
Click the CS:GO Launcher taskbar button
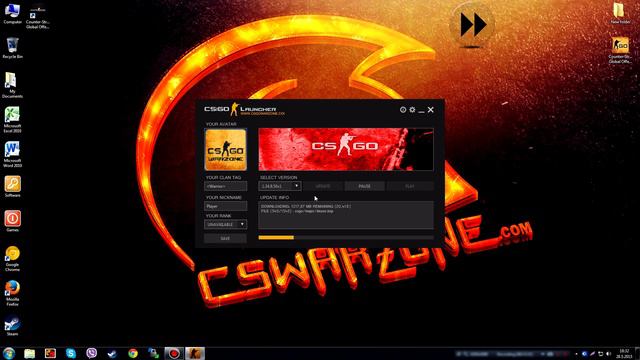click(195, 353)
